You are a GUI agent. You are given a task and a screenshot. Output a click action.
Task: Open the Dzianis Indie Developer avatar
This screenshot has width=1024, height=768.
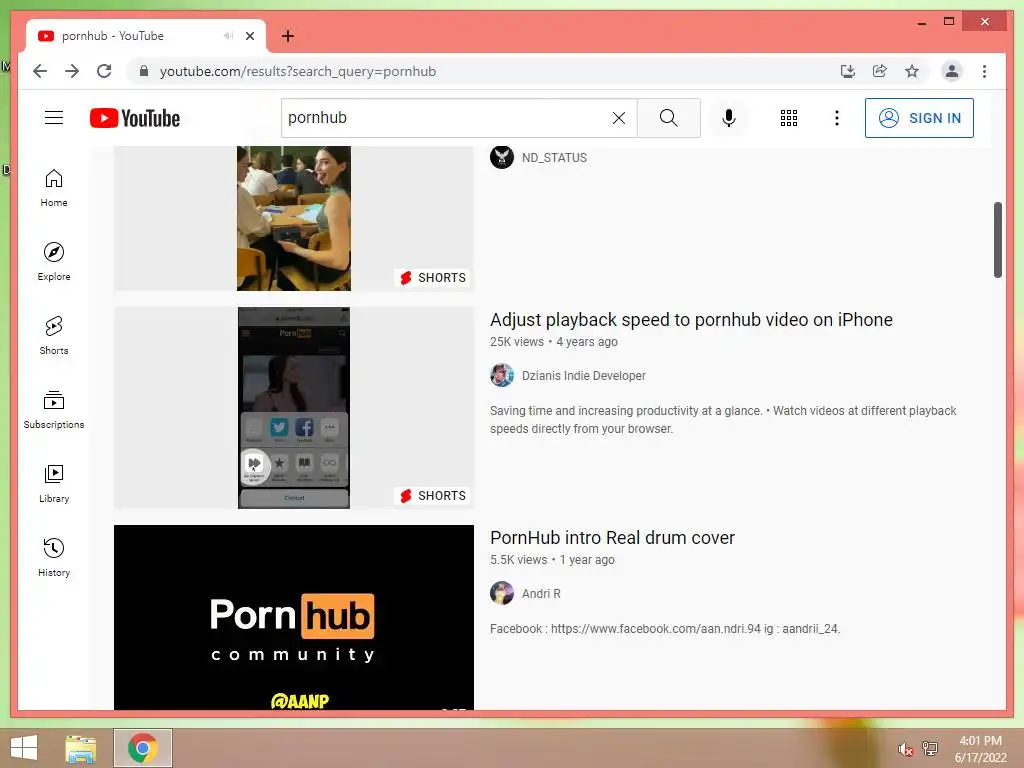click(502, 376)
